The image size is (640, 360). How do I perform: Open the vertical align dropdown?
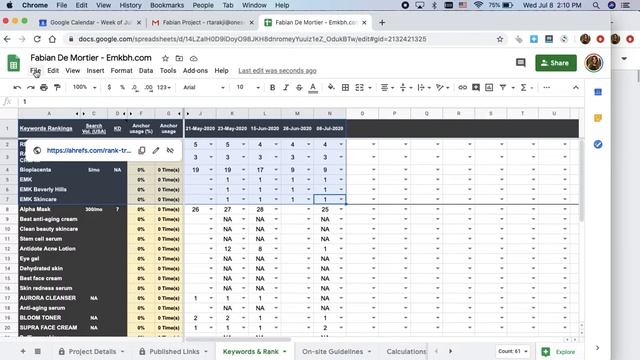tap(405, 87)
